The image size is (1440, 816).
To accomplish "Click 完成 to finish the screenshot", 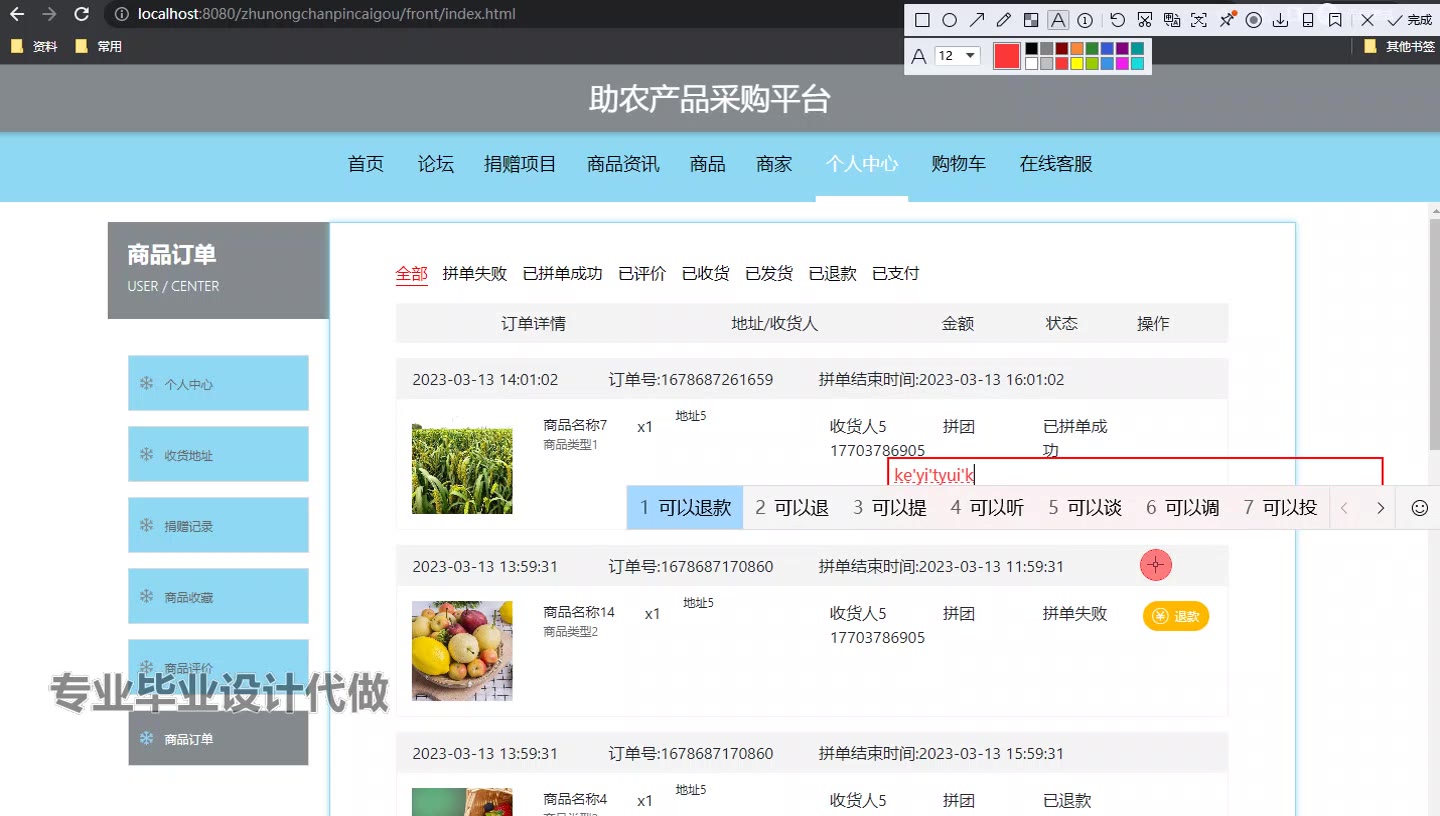I will click(x=1409, y=20).
